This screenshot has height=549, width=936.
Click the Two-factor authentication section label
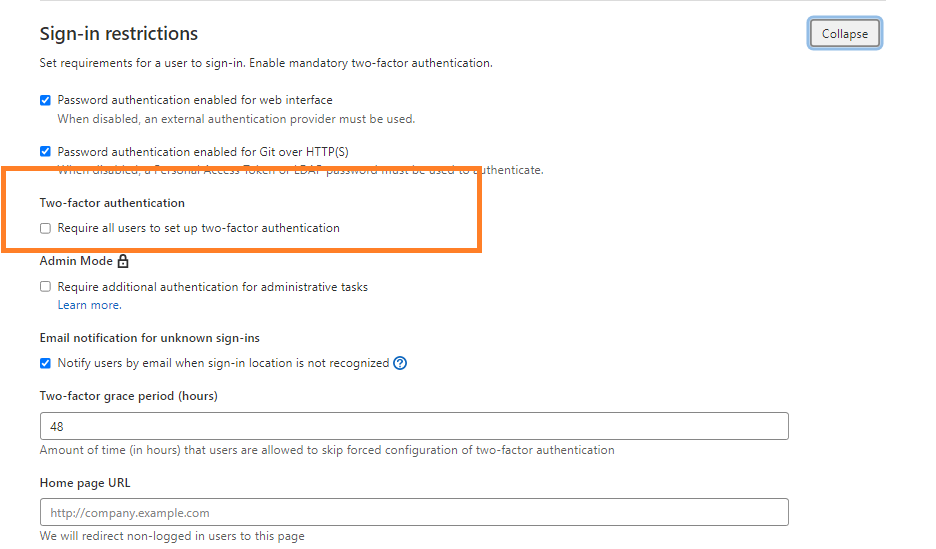pyautogui.click(x=112, y=203)
